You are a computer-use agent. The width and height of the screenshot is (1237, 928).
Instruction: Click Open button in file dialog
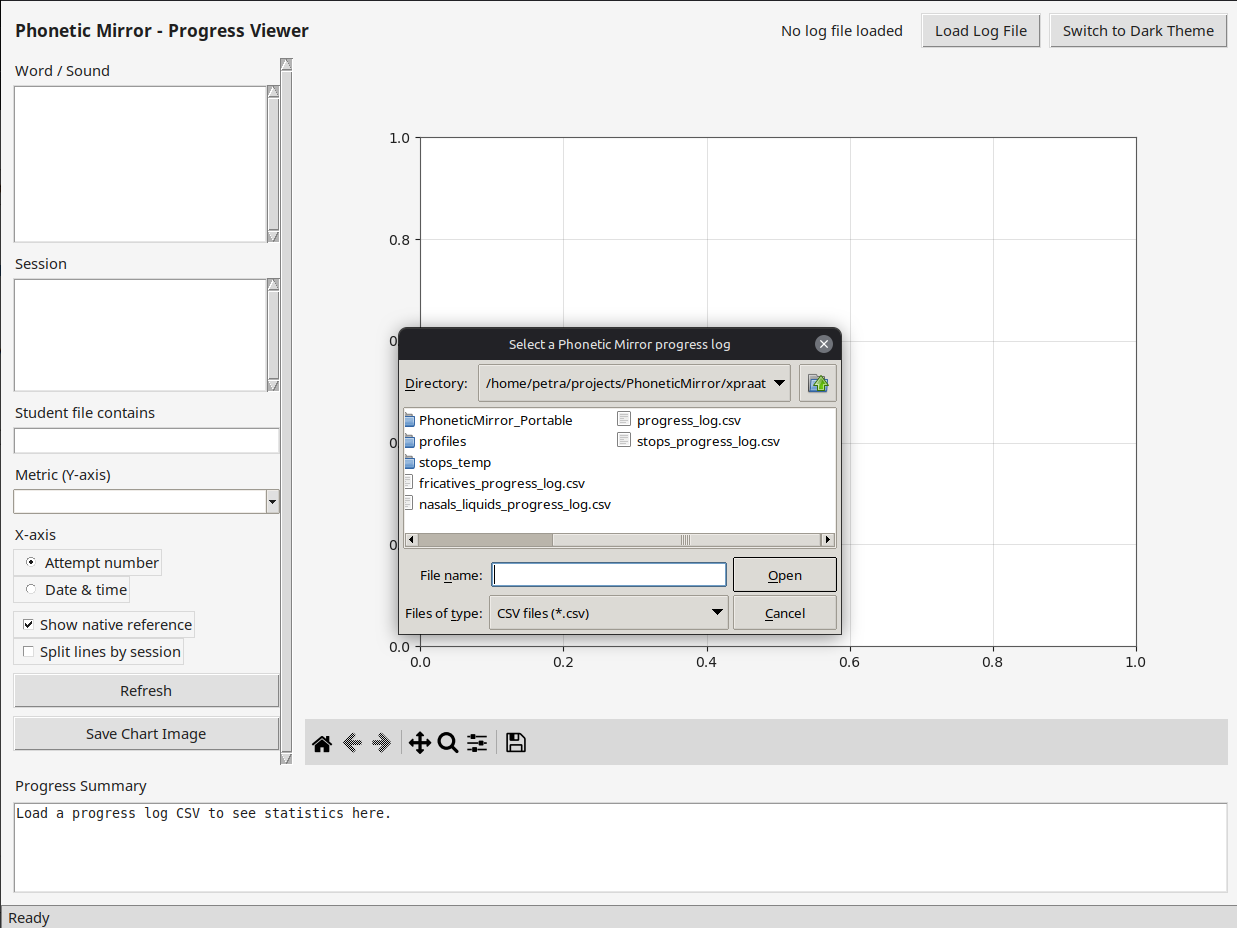[x=785, y=575]
